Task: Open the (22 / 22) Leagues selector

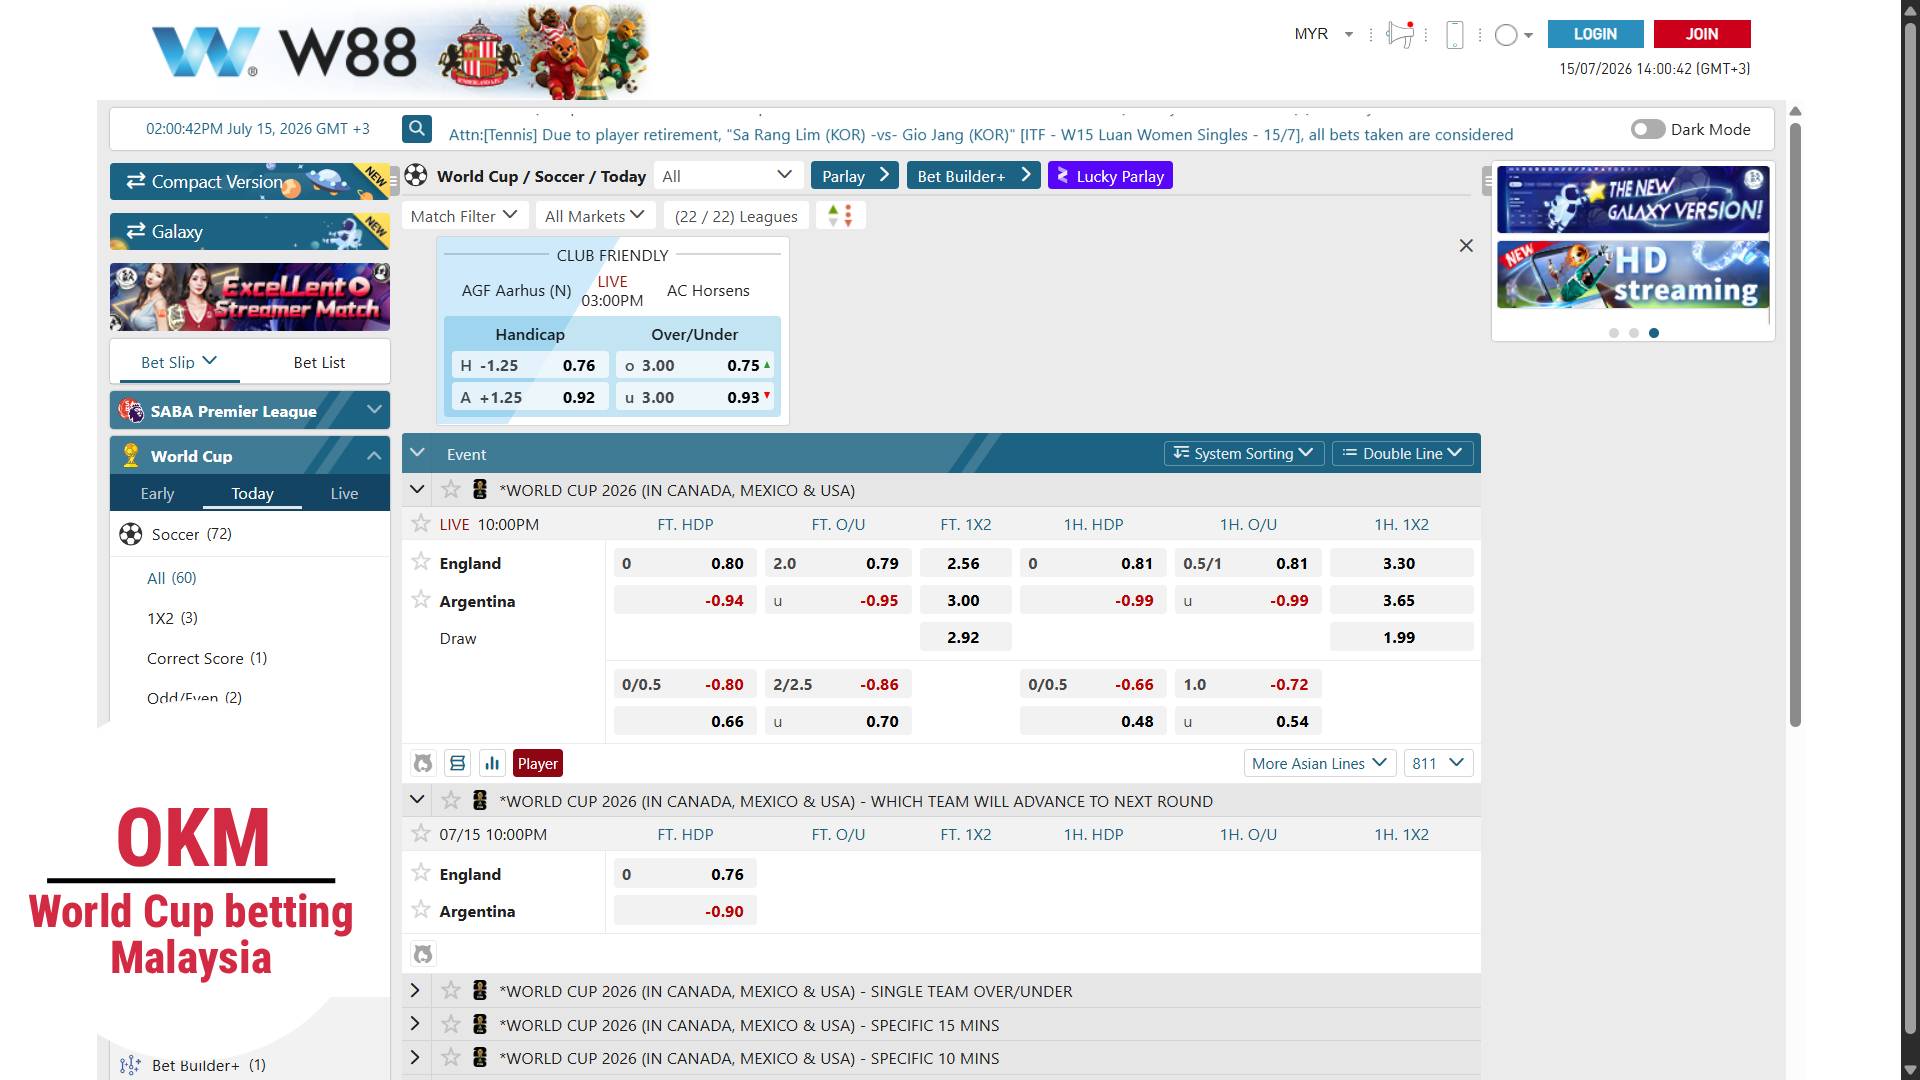Action: [736, 215]
